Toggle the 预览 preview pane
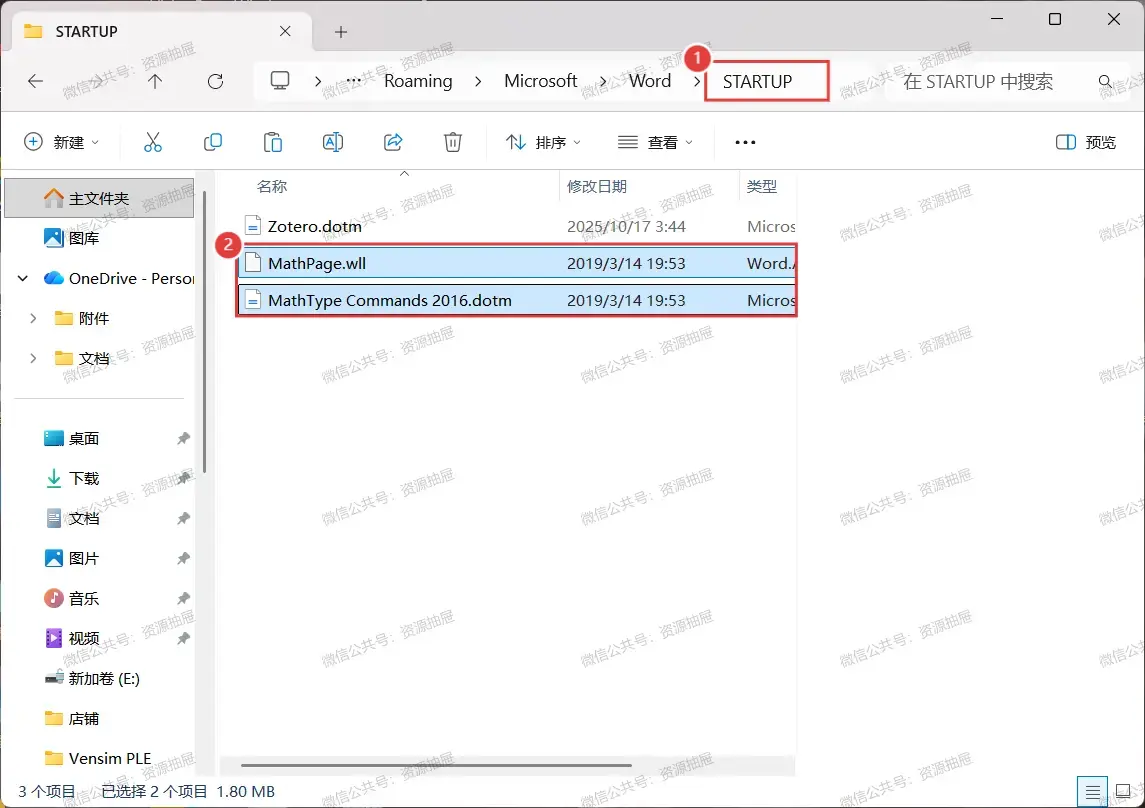 click(1085, 142)
